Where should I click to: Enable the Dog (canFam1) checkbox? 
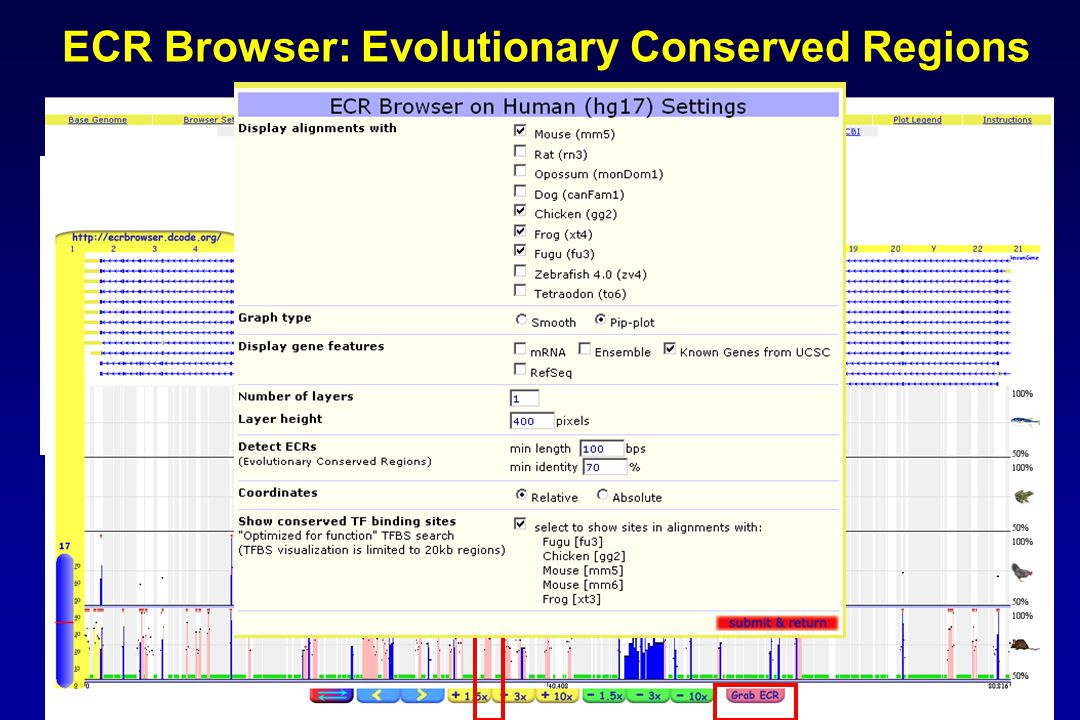pyautogui.click(x=520, y=191)
